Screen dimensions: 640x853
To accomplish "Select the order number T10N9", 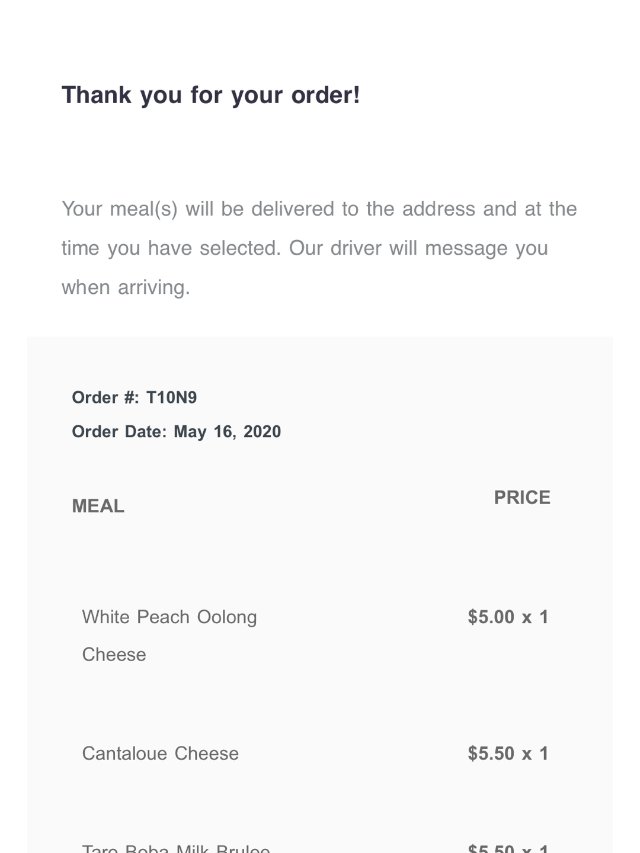I will 171,398.
